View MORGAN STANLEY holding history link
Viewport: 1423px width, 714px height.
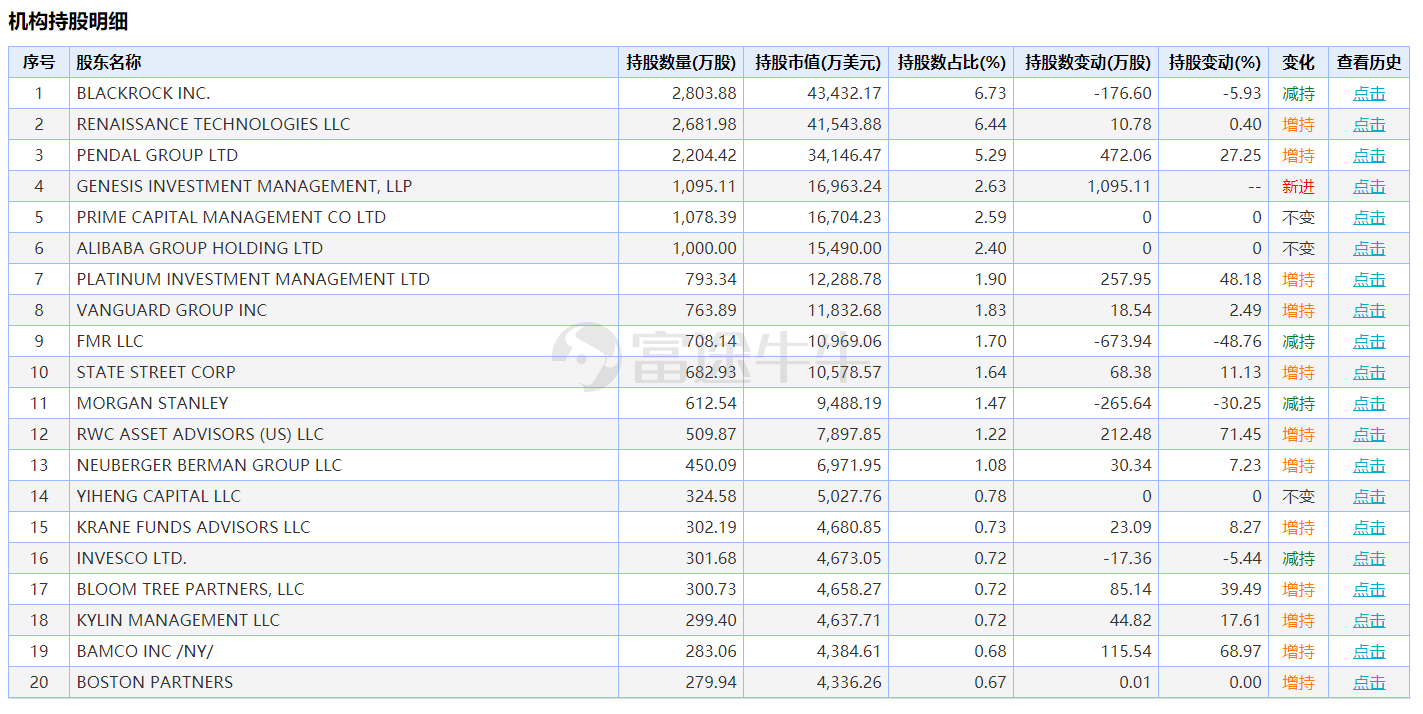click(1369, 404)
